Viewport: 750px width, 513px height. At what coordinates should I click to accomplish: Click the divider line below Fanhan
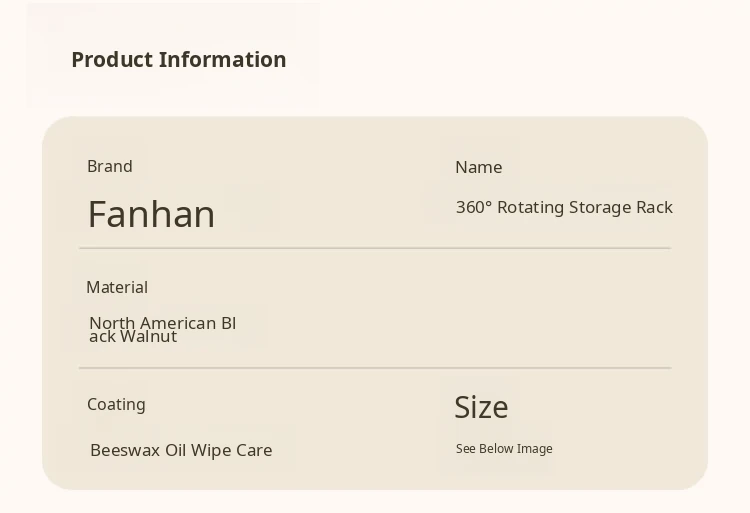pyautogui.click(x=374, y=248)
